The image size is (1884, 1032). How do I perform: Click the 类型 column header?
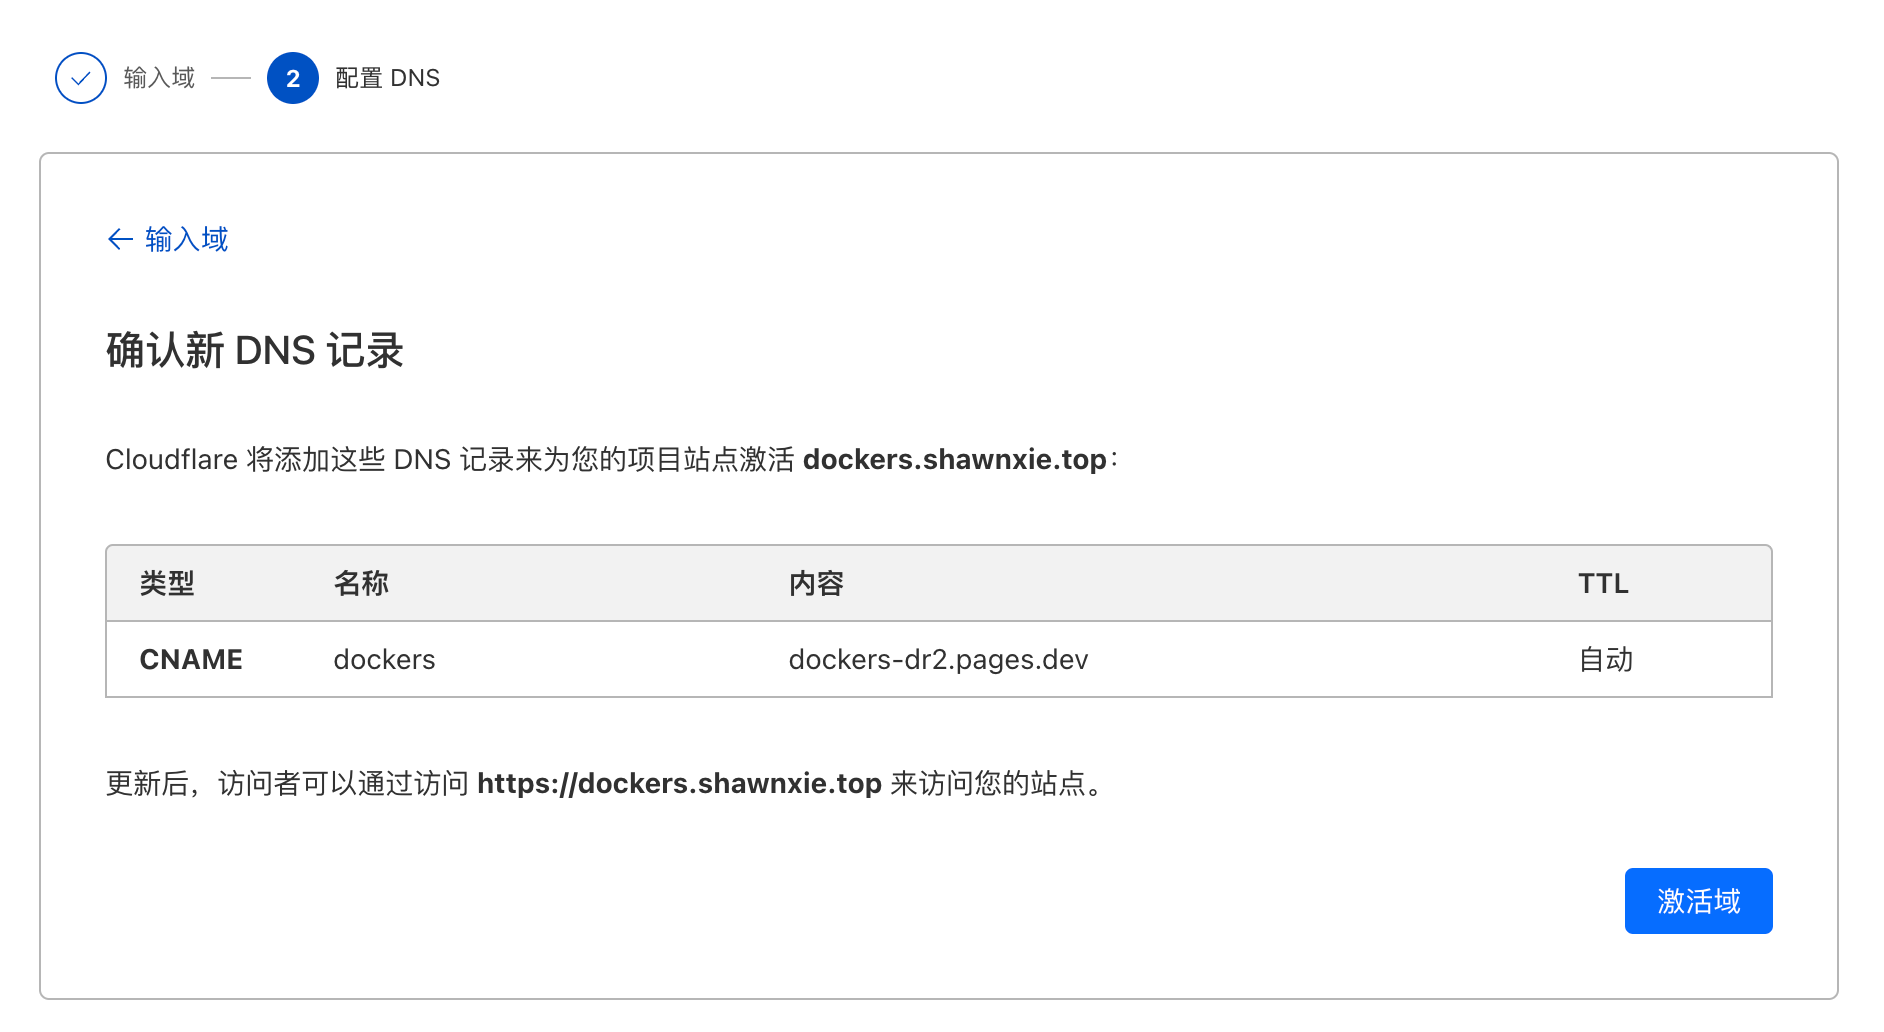coord(167,583)
